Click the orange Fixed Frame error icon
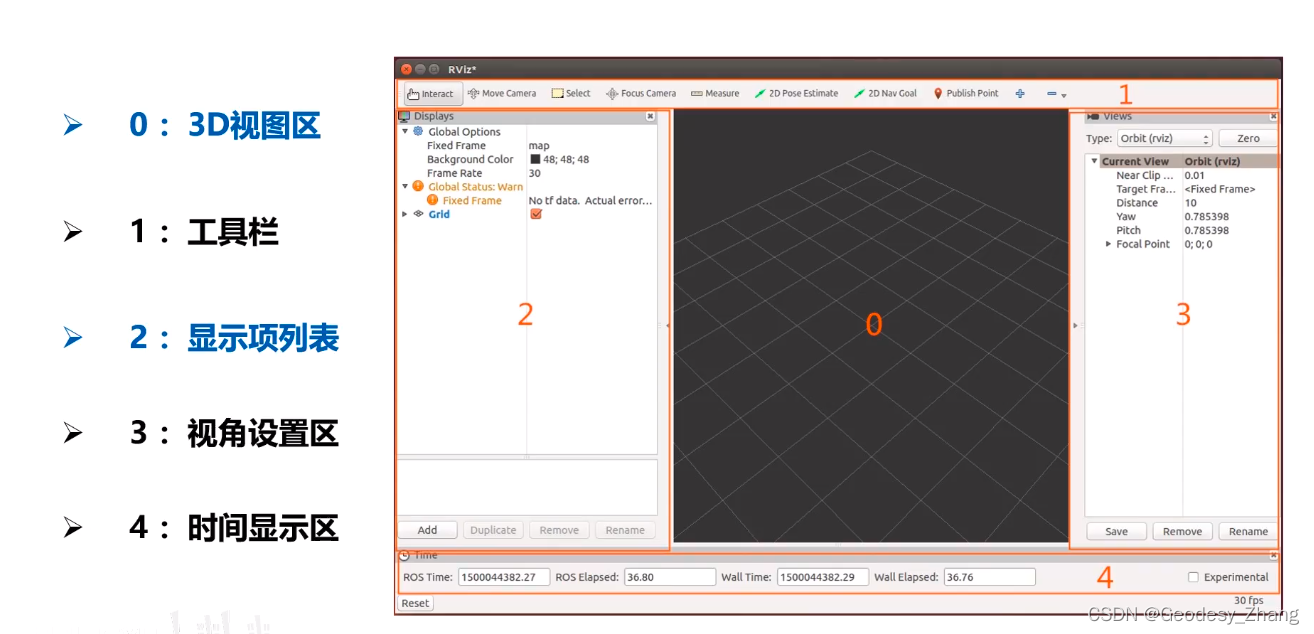Screen dimensions: 1314x634 point(432,200)
